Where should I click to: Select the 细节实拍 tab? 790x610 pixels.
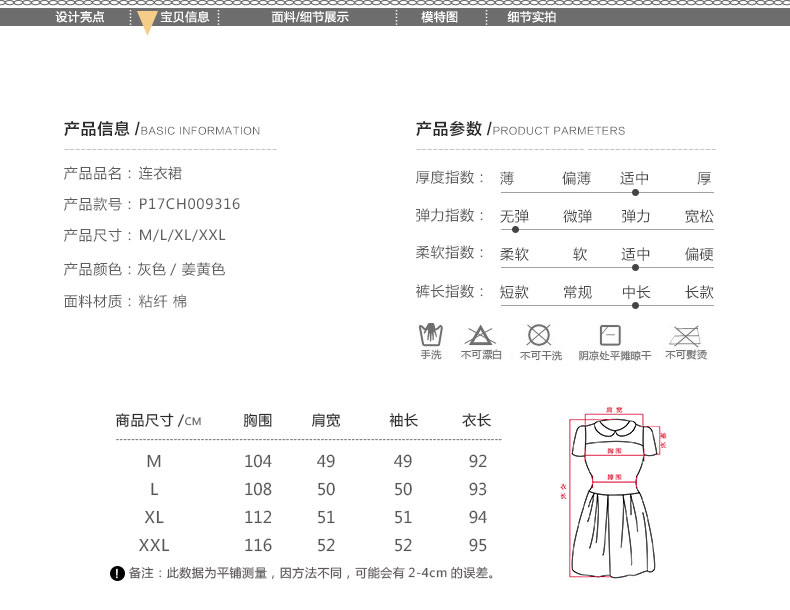[531, 17]
